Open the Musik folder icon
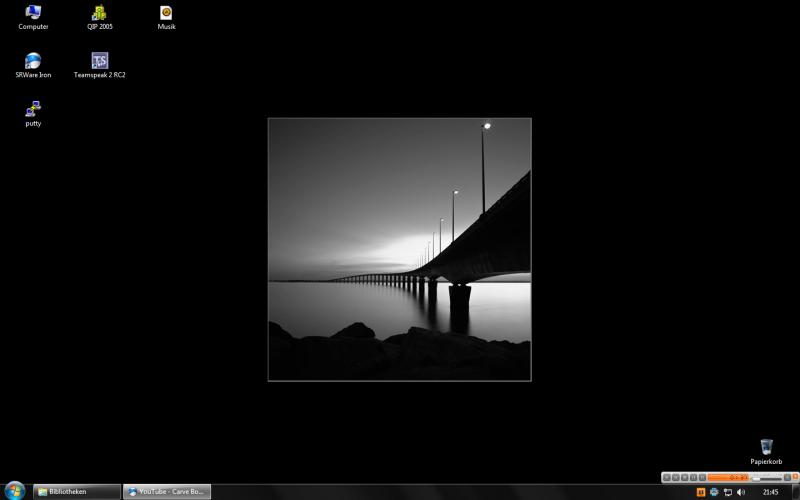 coord(166,14)
